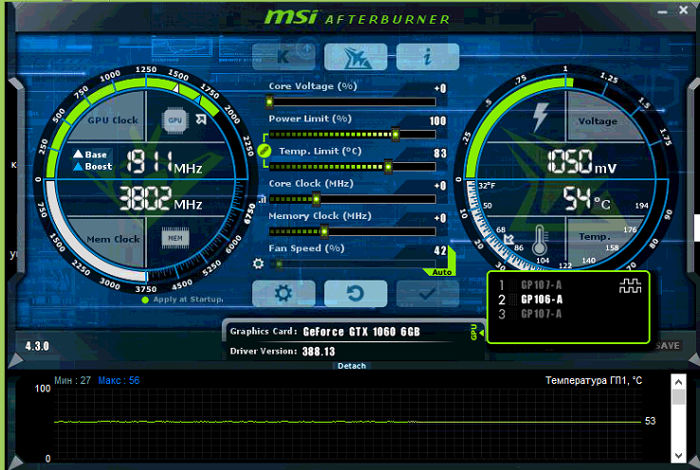Click the Temp. Limit value 83

440,153
